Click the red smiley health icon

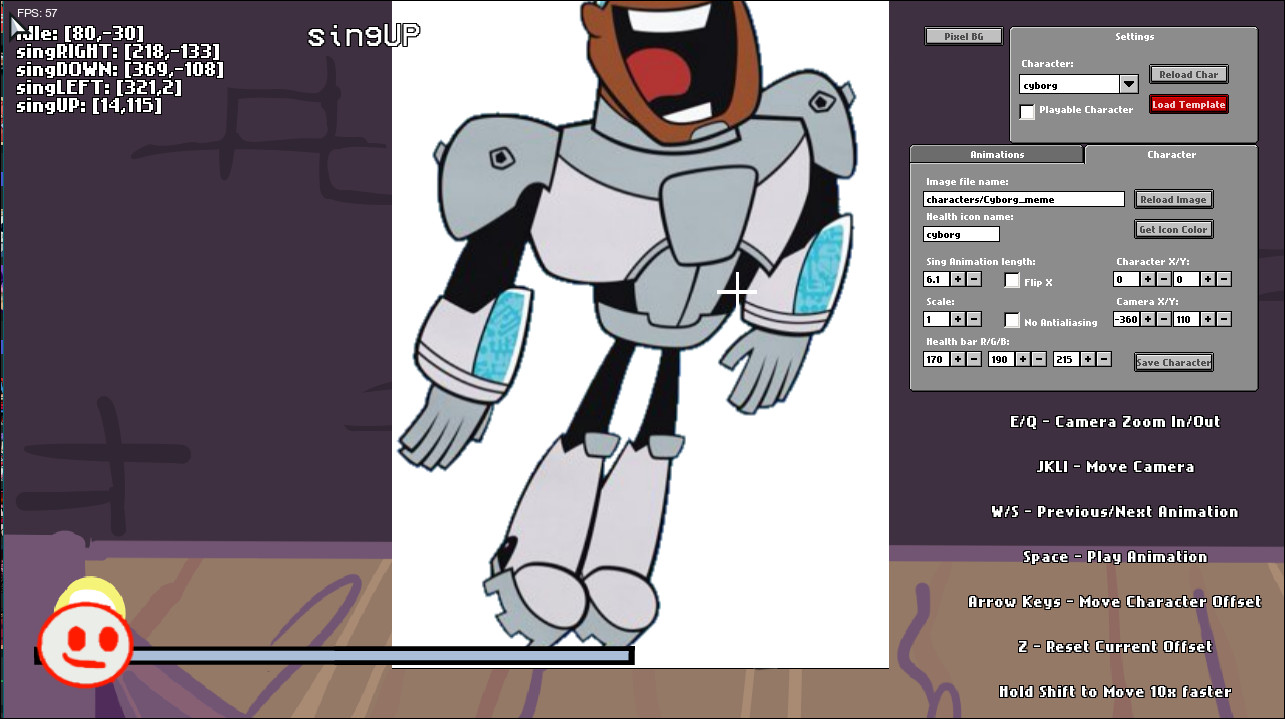pos(85,643)
